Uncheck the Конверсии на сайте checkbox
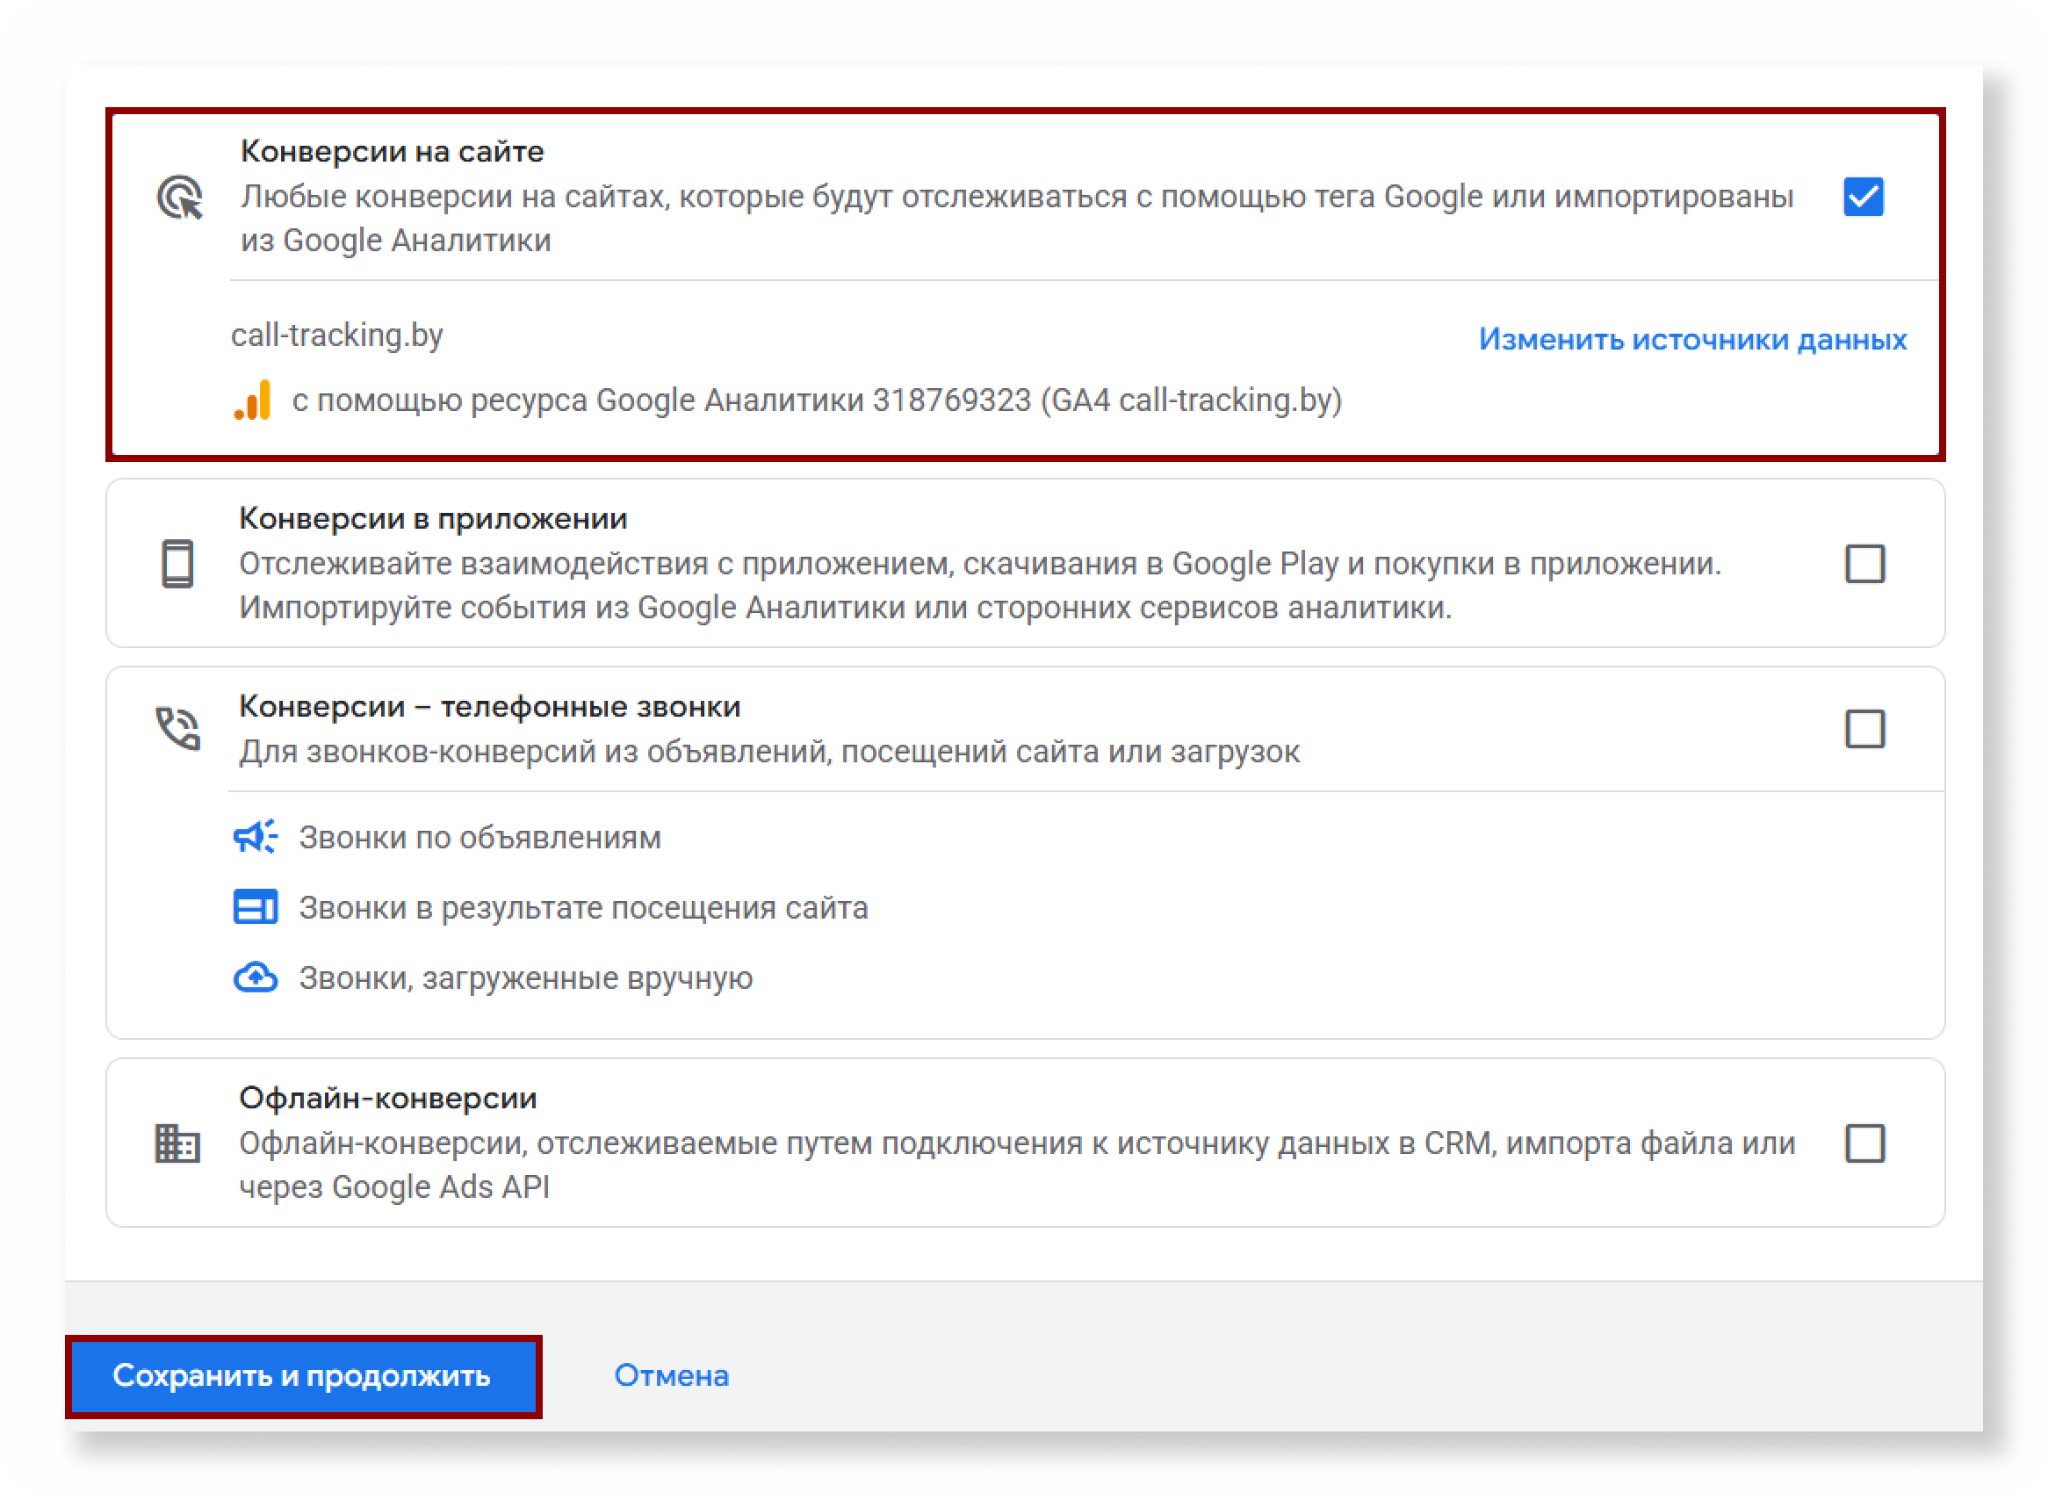The height and width of the screenshot is (1496, 2048). point(1863,197)
